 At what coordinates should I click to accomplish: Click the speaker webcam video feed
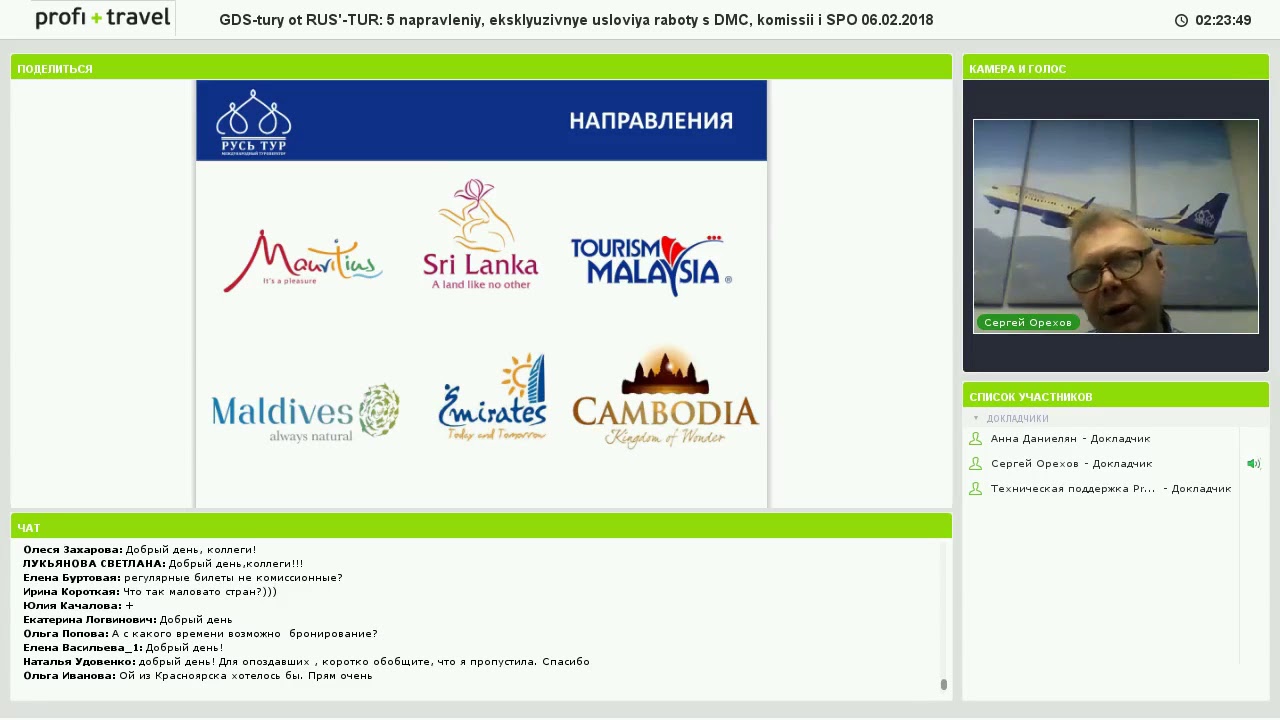click(1116, 226)
